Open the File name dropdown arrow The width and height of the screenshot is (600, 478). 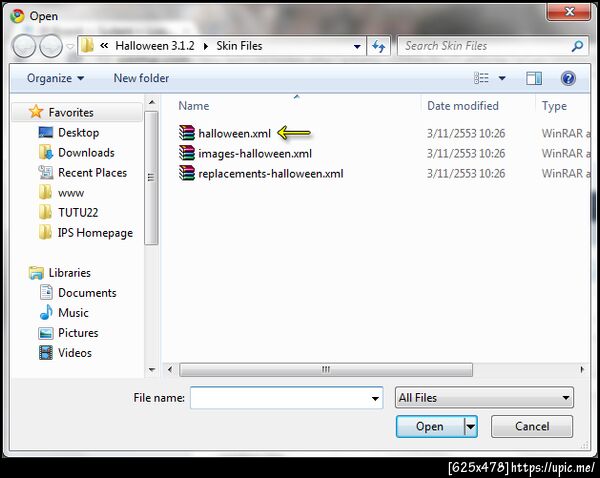[375, 398]
